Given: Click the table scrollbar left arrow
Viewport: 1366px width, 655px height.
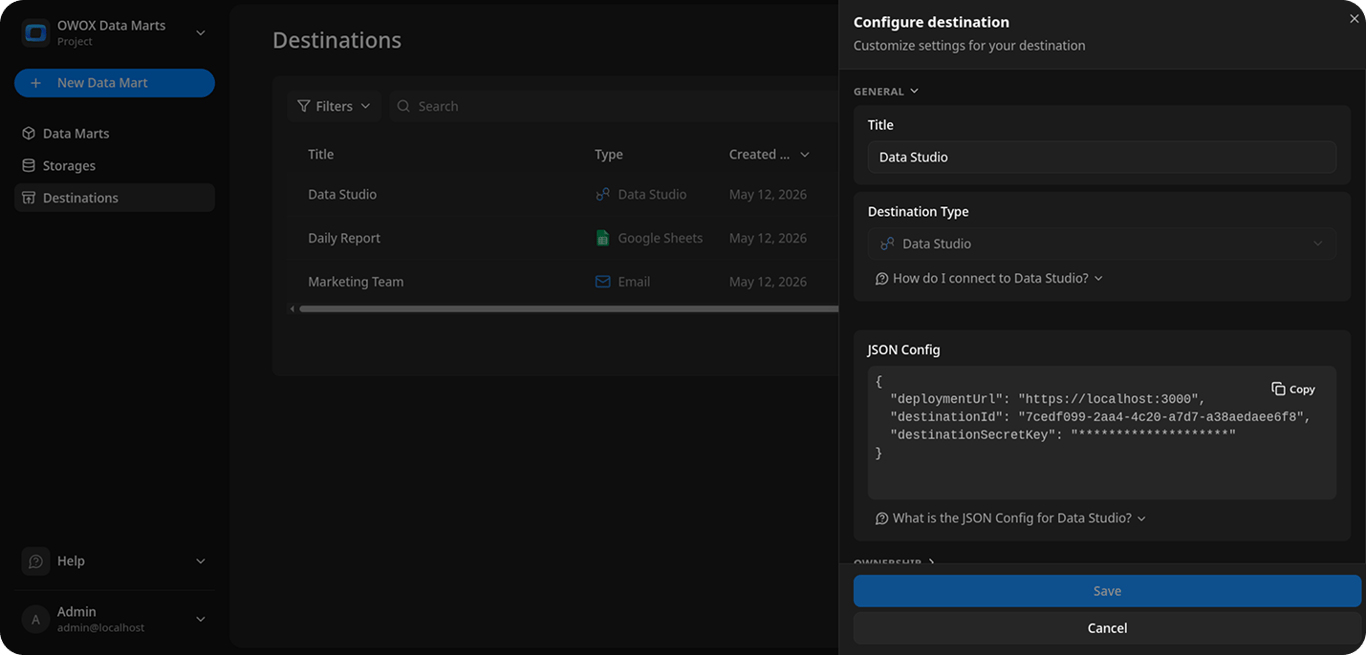Looking at the screenshot, I should pyautogui.click(x=292, y=309).
